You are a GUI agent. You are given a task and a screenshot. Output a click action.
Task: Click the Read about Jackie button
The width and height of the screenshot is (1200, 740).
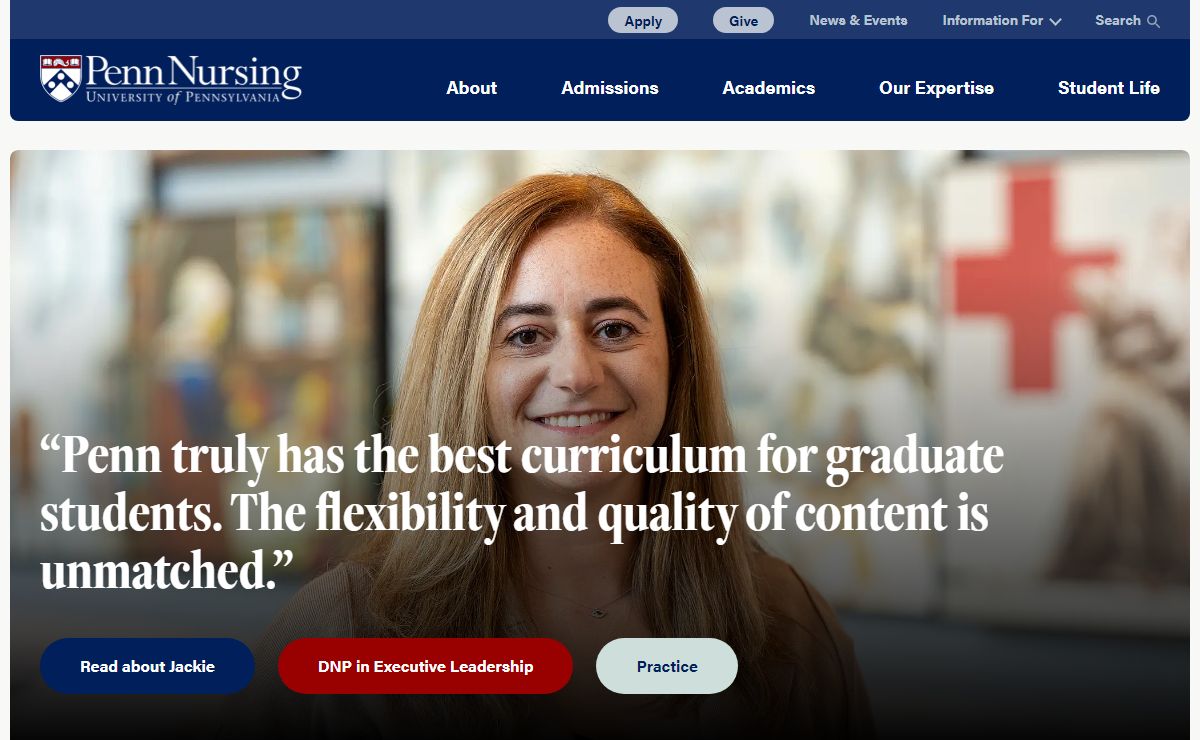point(148,666)
